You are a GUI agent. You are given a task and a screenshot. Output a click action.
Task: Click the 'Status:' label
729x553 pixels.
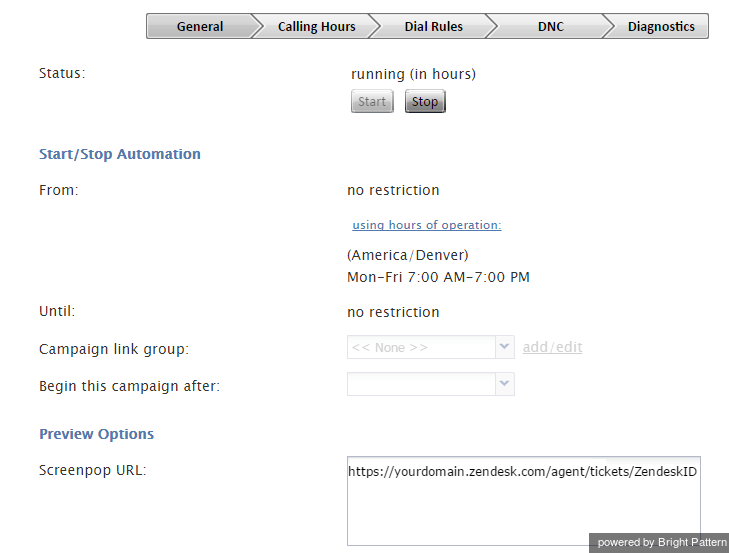(x=62, y=73)
